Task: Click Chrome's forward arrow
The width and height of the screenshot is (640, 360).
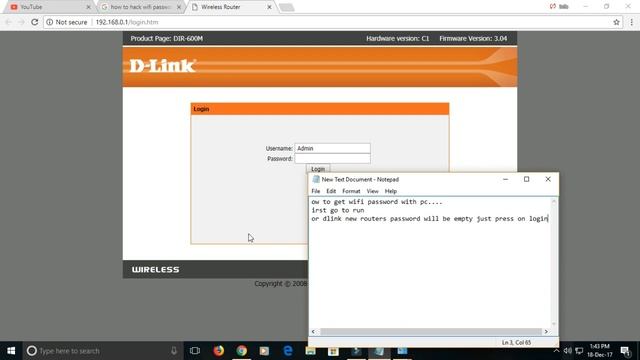Action: [x=21, y=22]
